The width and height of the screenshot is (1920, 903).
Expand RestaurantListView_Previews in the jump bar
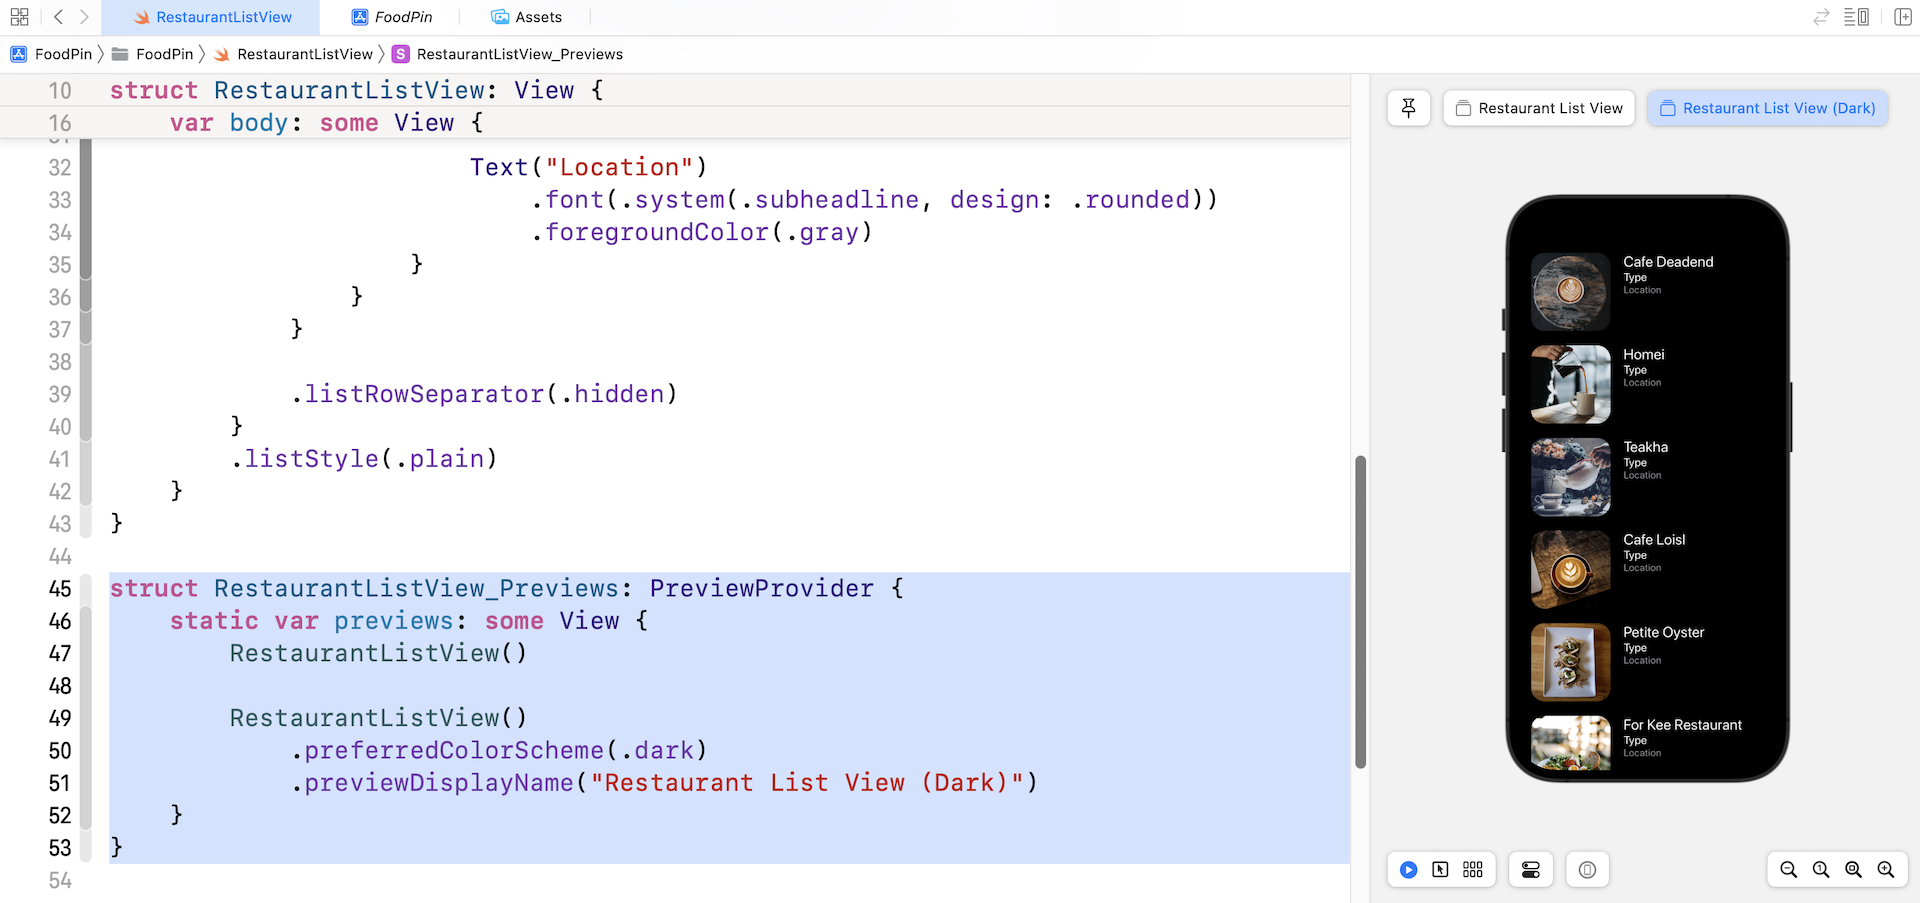click(519, 54)
